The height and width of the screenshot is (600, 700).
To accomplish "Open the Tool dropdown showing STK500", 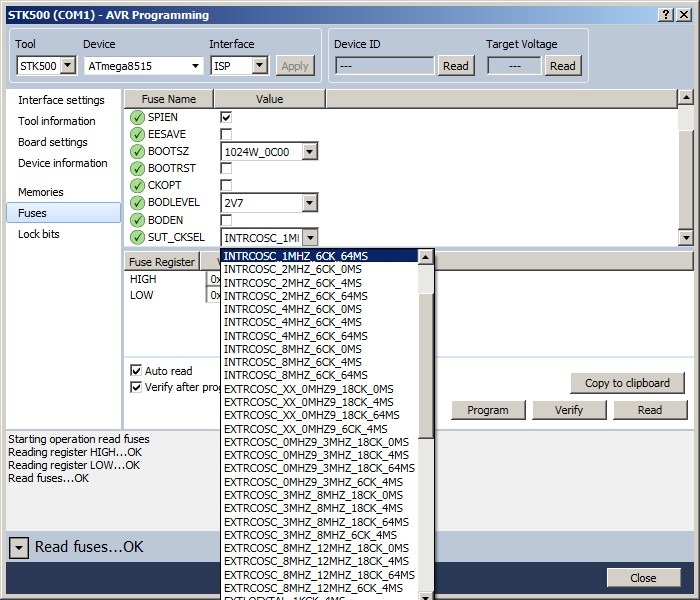I will point(67,66).
